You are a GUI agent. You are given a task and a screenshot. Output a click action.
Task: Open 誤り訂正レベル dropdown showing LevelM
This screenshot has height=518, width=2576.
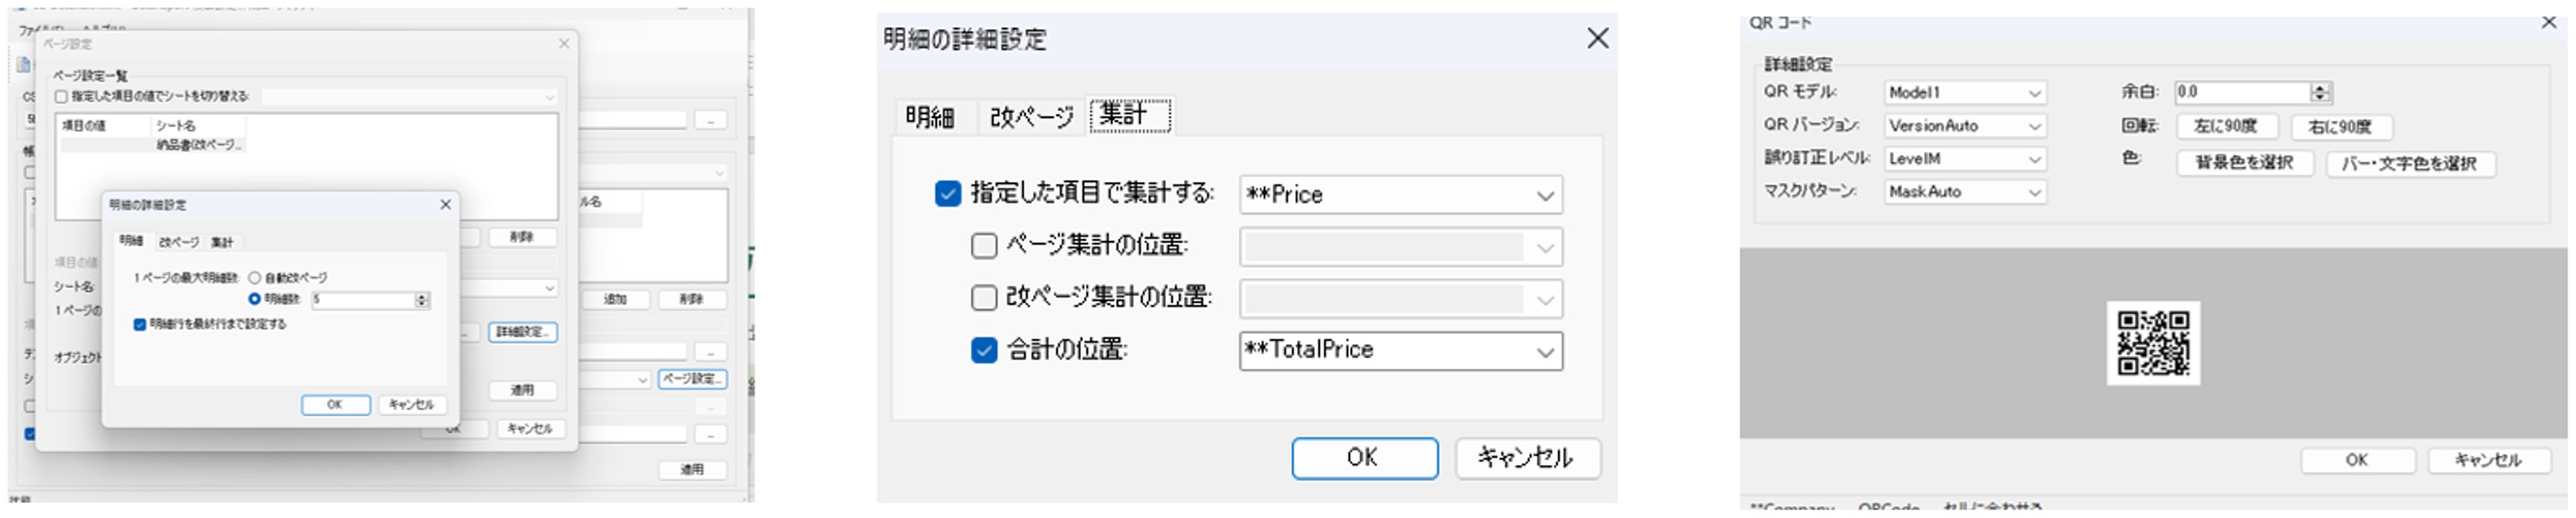click(1964, 158)
